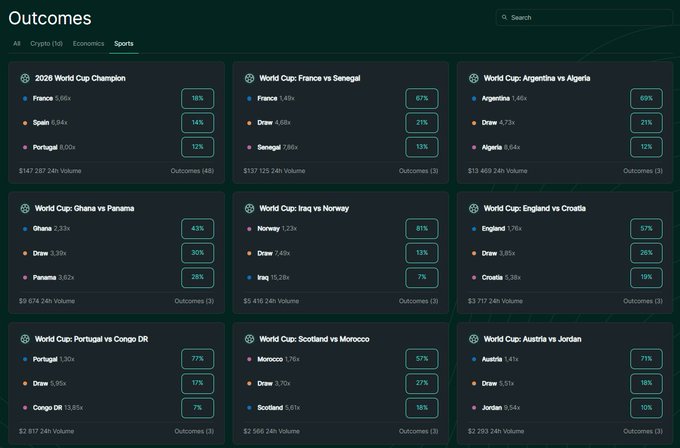Open the Crypto (1d) tab
The image size is (680, 448).
[46, 43]
